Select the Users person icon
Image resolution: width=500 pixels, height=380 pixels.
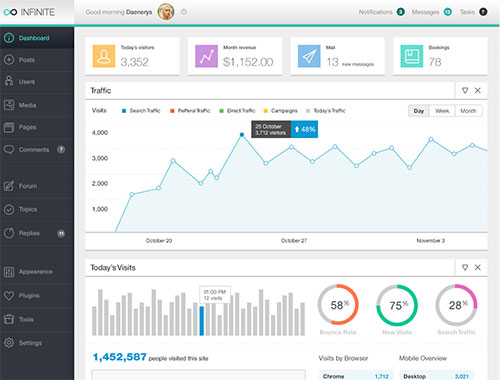pyautogui.click(x=9, y=81)
